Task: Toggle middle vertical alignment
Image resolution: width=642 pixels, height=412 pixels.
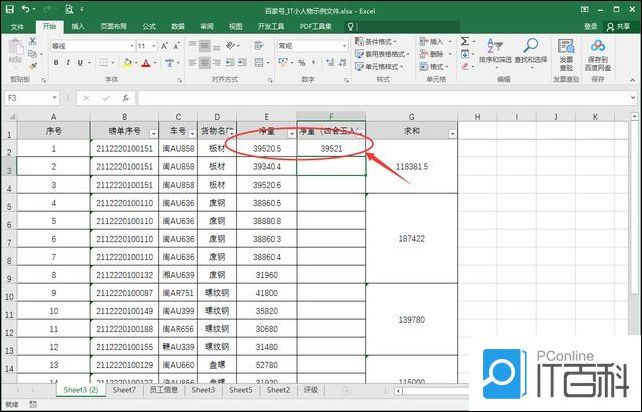Action: [204, 45]
